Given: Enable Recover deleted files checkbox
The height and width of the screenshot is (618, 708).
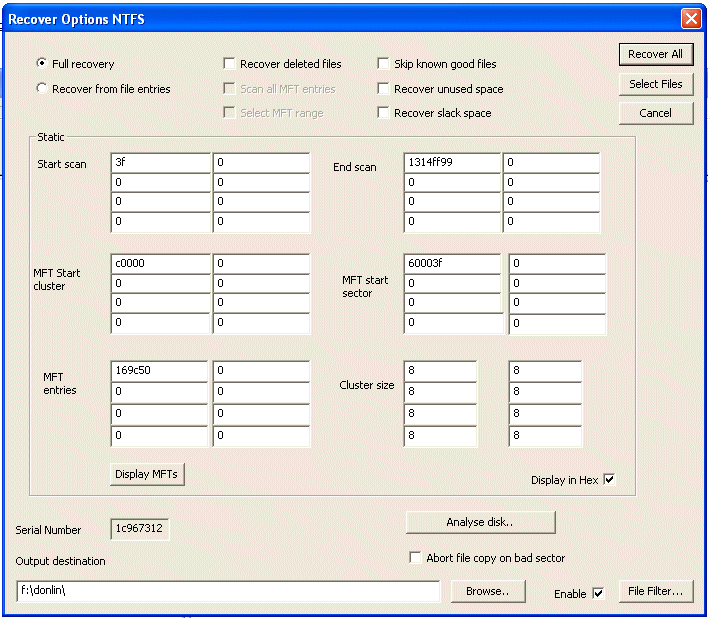Looking at the screenshot, I should (x=230, y=64).
